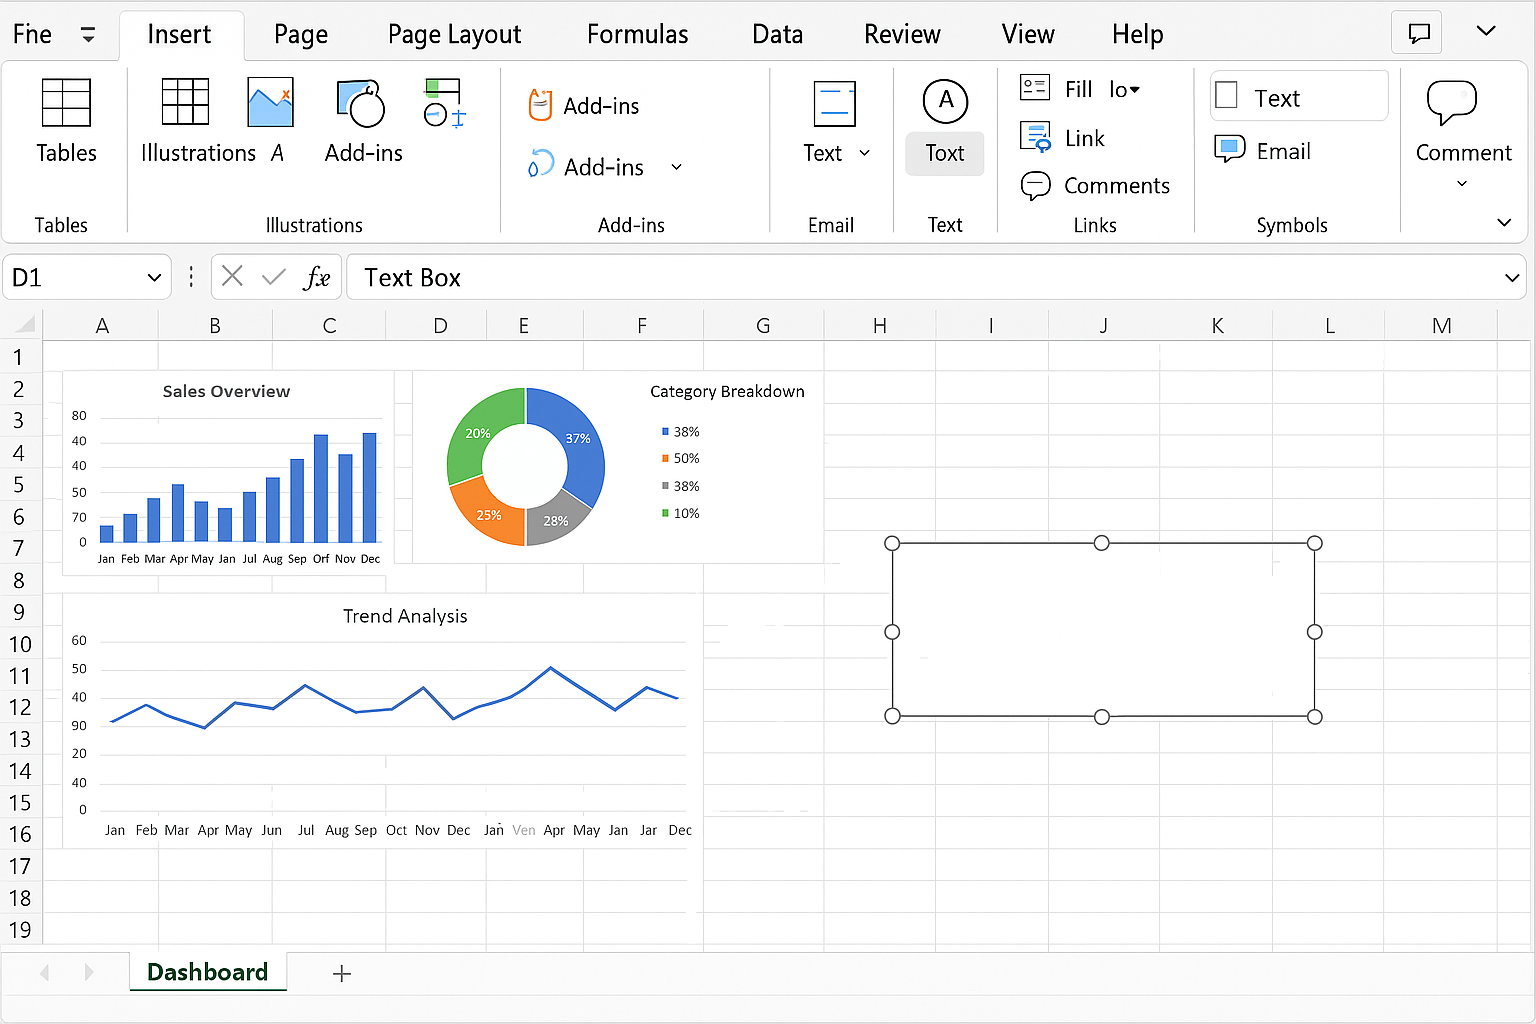Expand the Name Box dropdown
Viewport: 1536px width, 1024px height.
pos(154,277)
